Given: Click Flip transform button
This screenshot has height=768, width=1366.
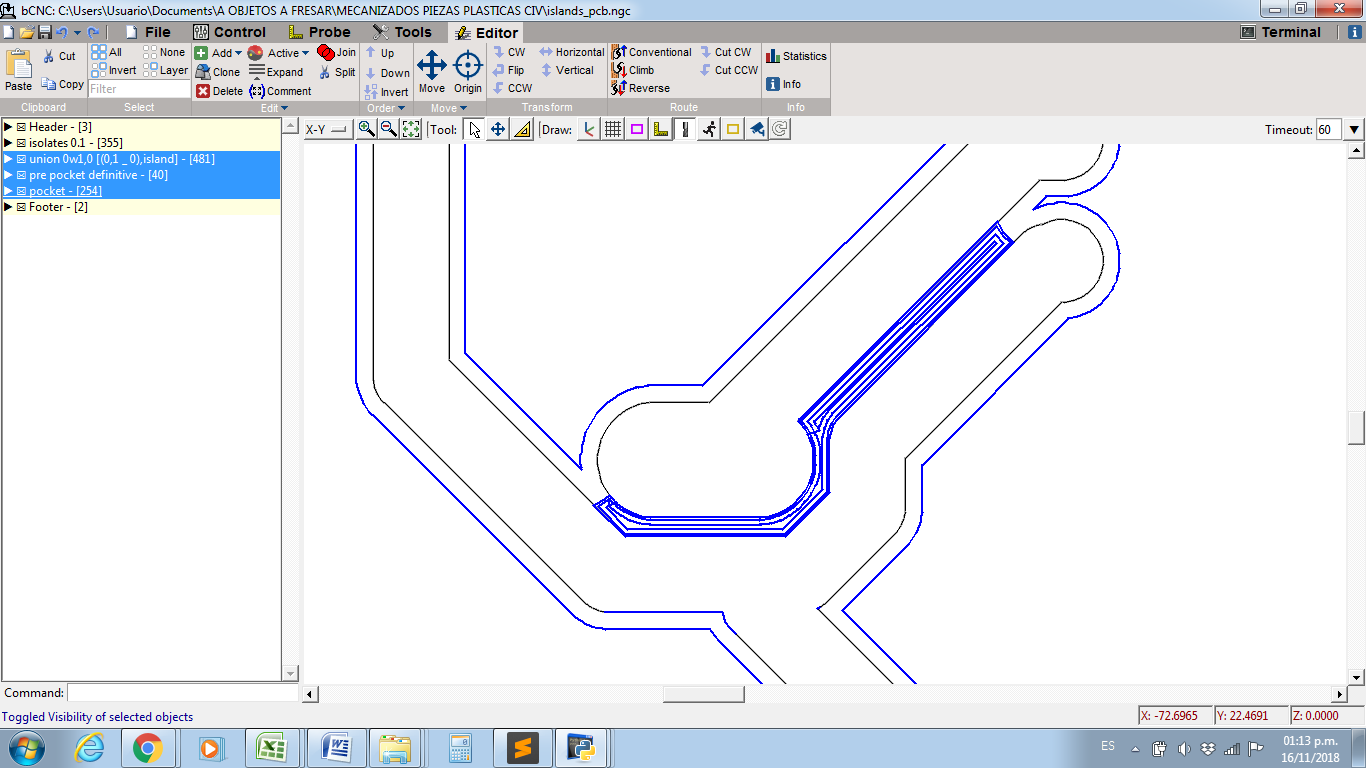Looking at the screenshot, I should tap(508, 70).
